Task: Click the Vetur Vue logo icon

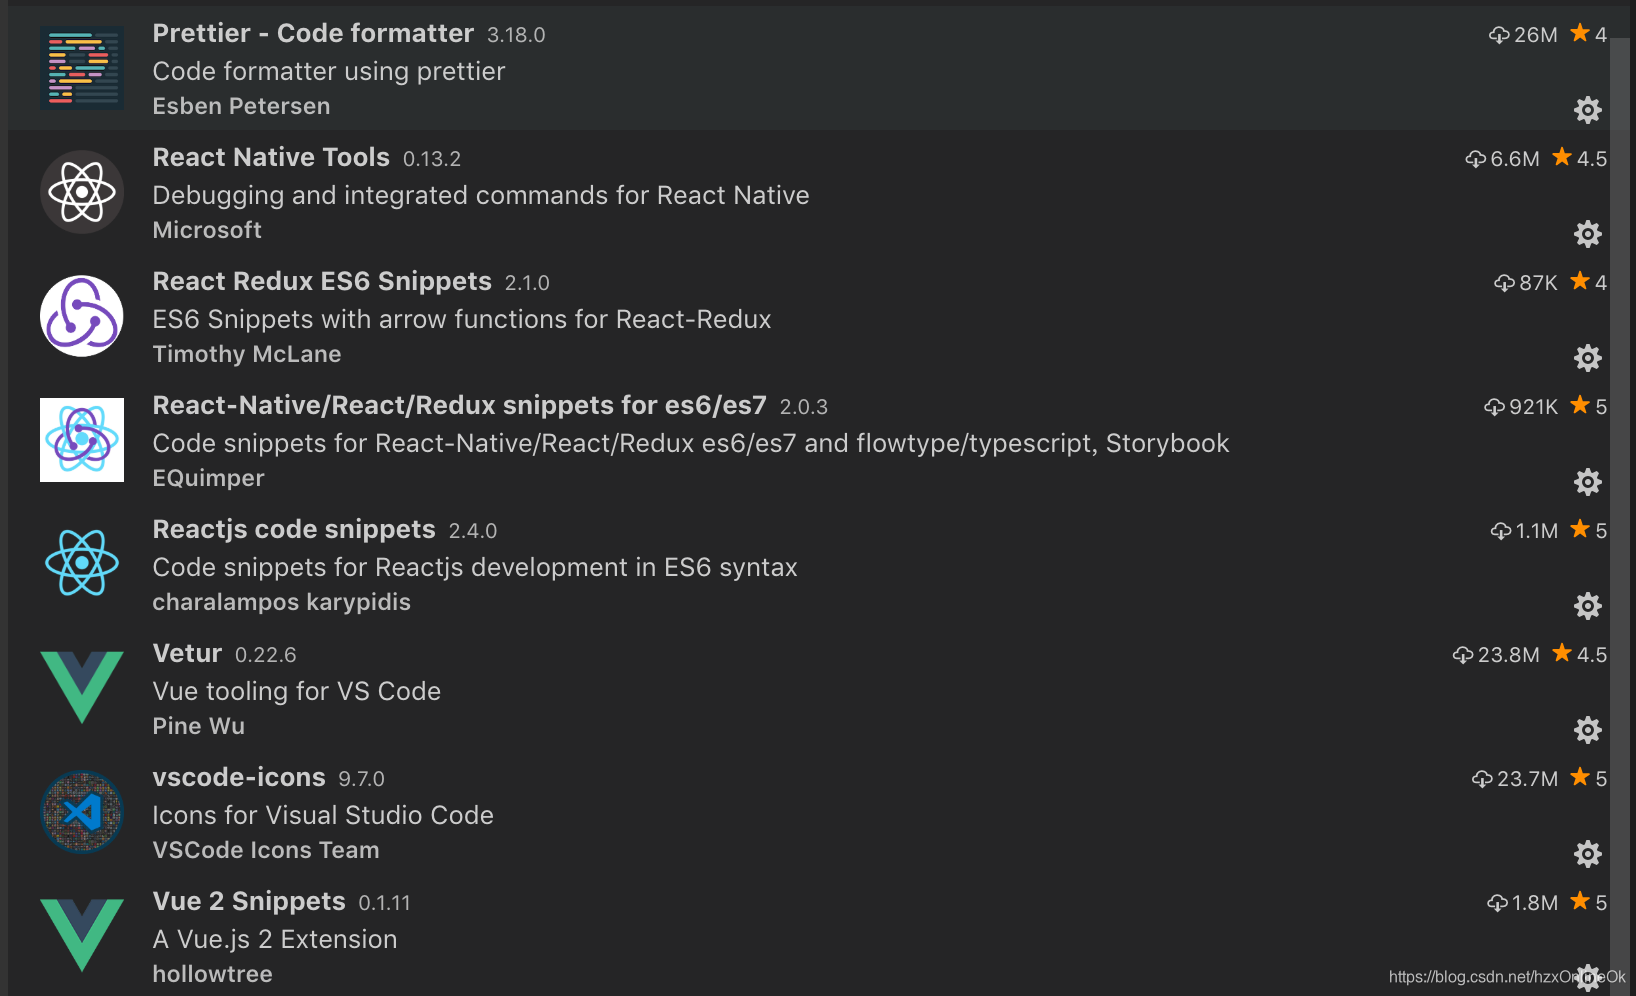Action: point(81,687)
